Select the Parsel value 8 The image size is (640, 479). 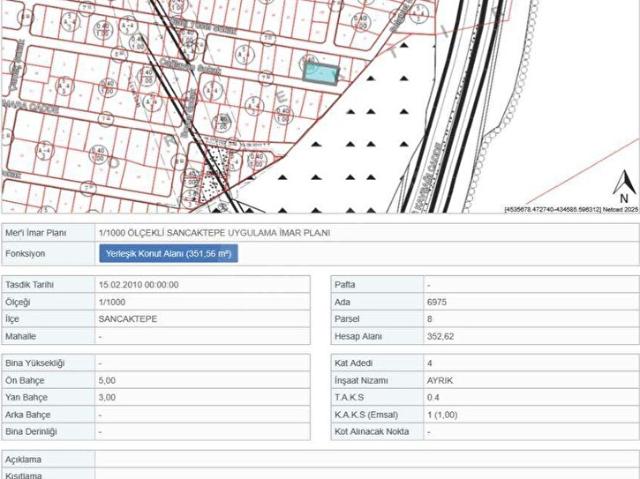coord(430,320)
